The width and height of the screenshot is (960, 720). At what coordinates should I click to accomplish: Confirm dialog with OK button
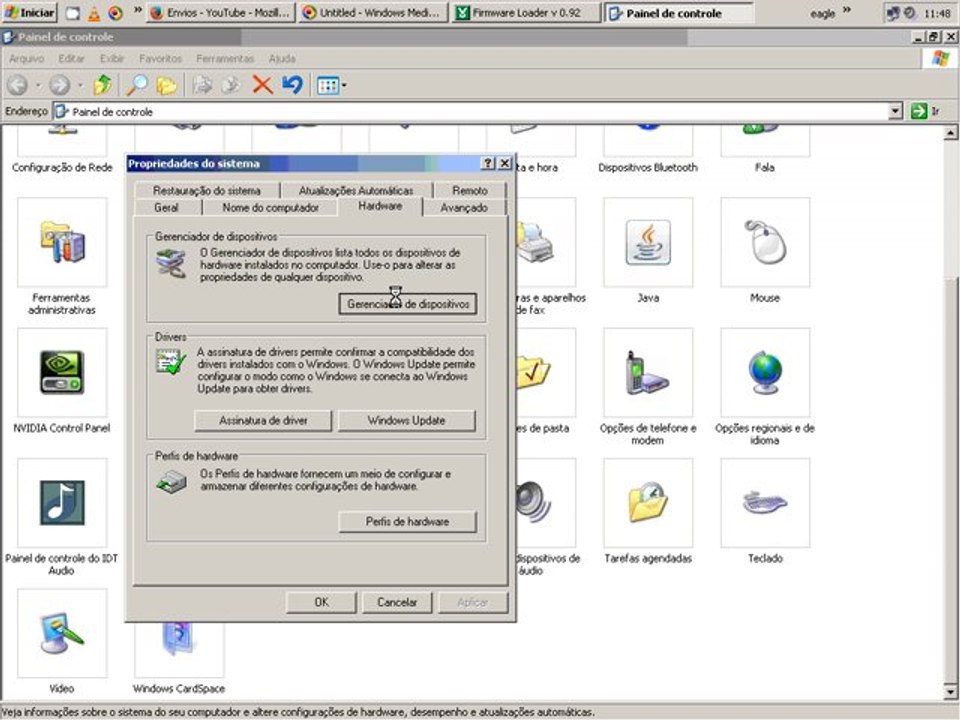pos(321,602)
